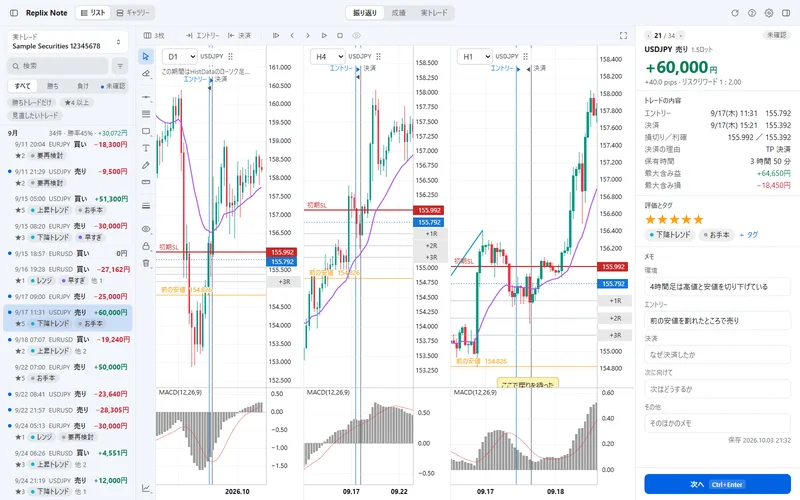This screenshot has height=500, width=800.
Task: Click the H4 chart drag handle
Action: pos(378,57)
